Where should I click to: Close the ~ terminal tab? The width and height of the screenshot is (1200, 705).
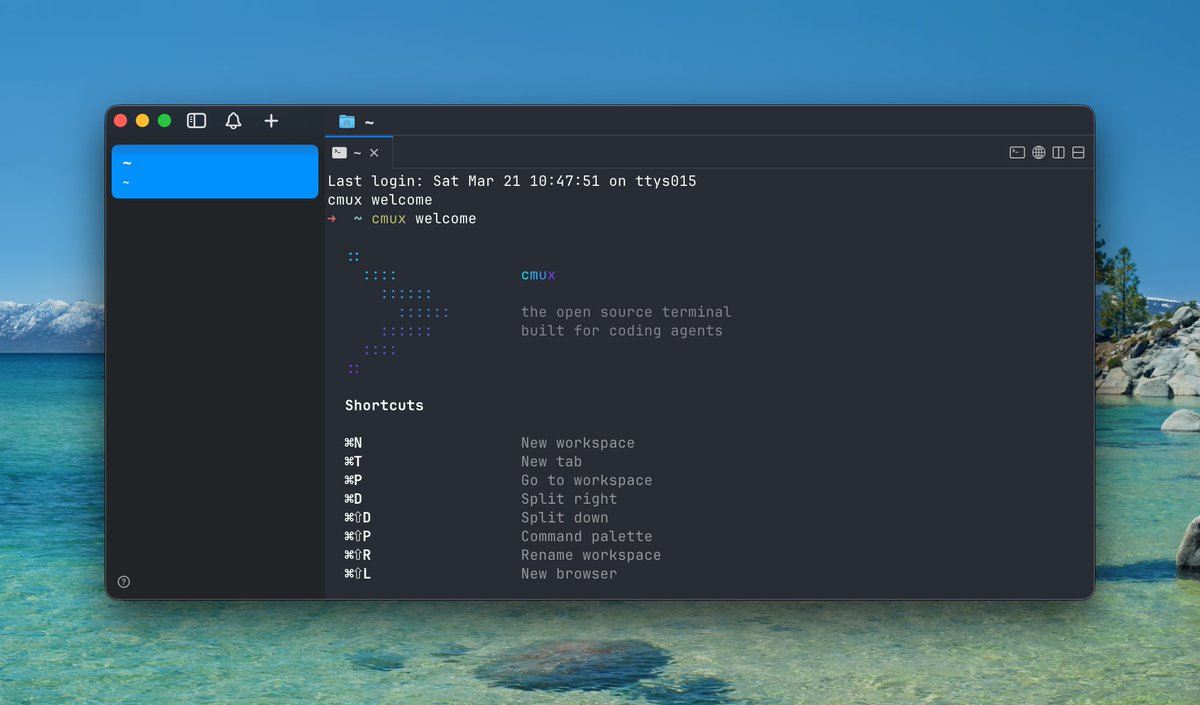[x=374, y=153]
